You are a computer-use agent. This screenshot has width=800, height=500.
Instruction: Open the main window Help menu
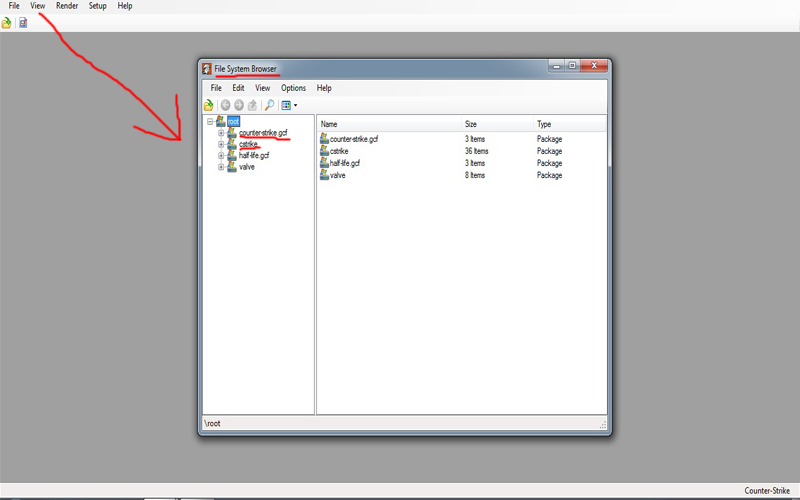tap(125, 6)
